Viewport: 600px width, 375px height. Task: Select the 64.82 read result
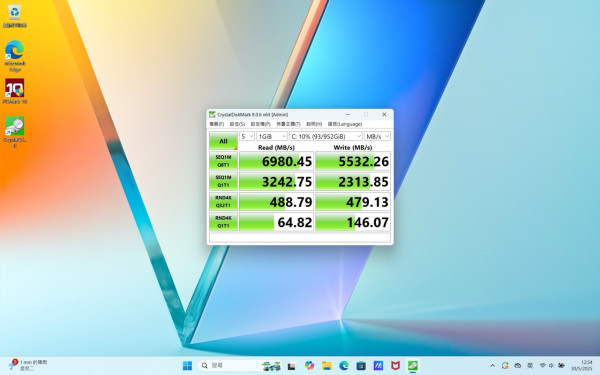pyautogui.click(x=276, y=222)
